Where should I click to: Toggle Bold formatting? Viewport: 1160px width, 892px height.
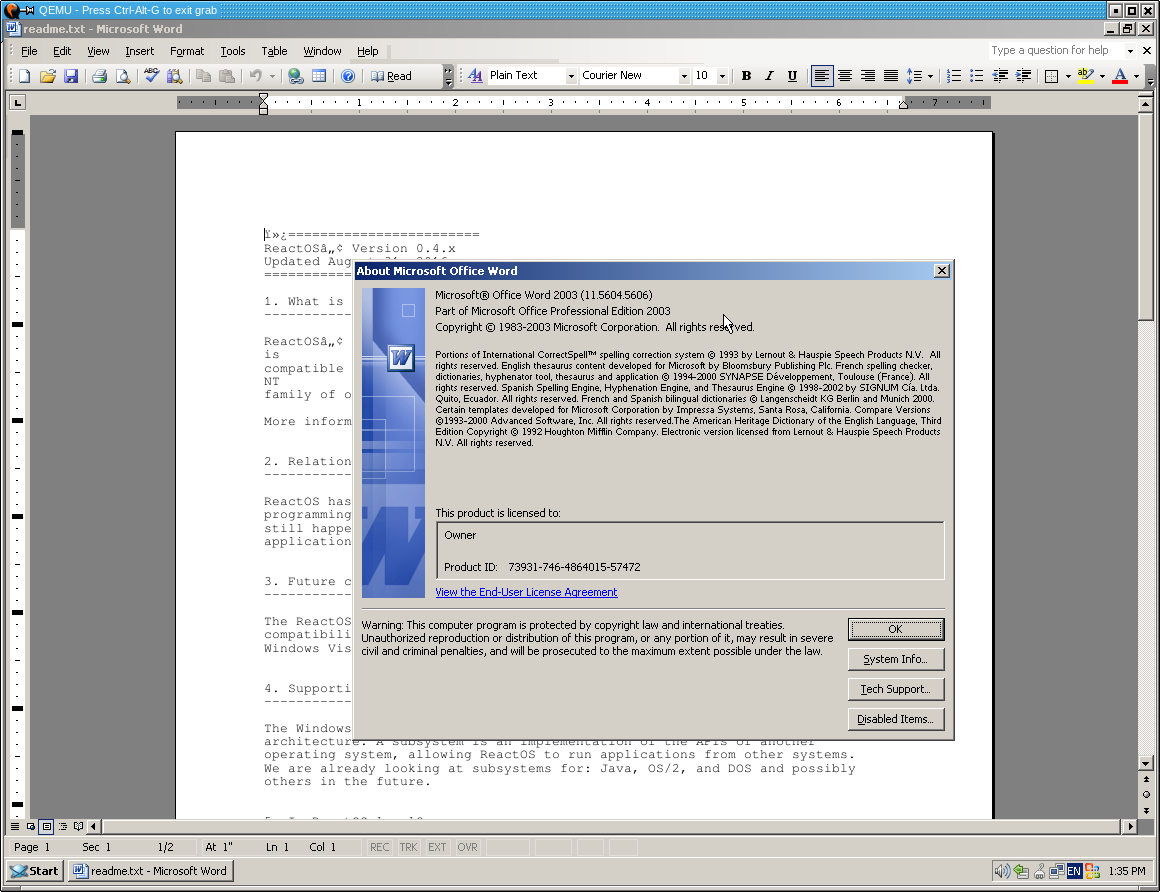[x=746, y=76]
